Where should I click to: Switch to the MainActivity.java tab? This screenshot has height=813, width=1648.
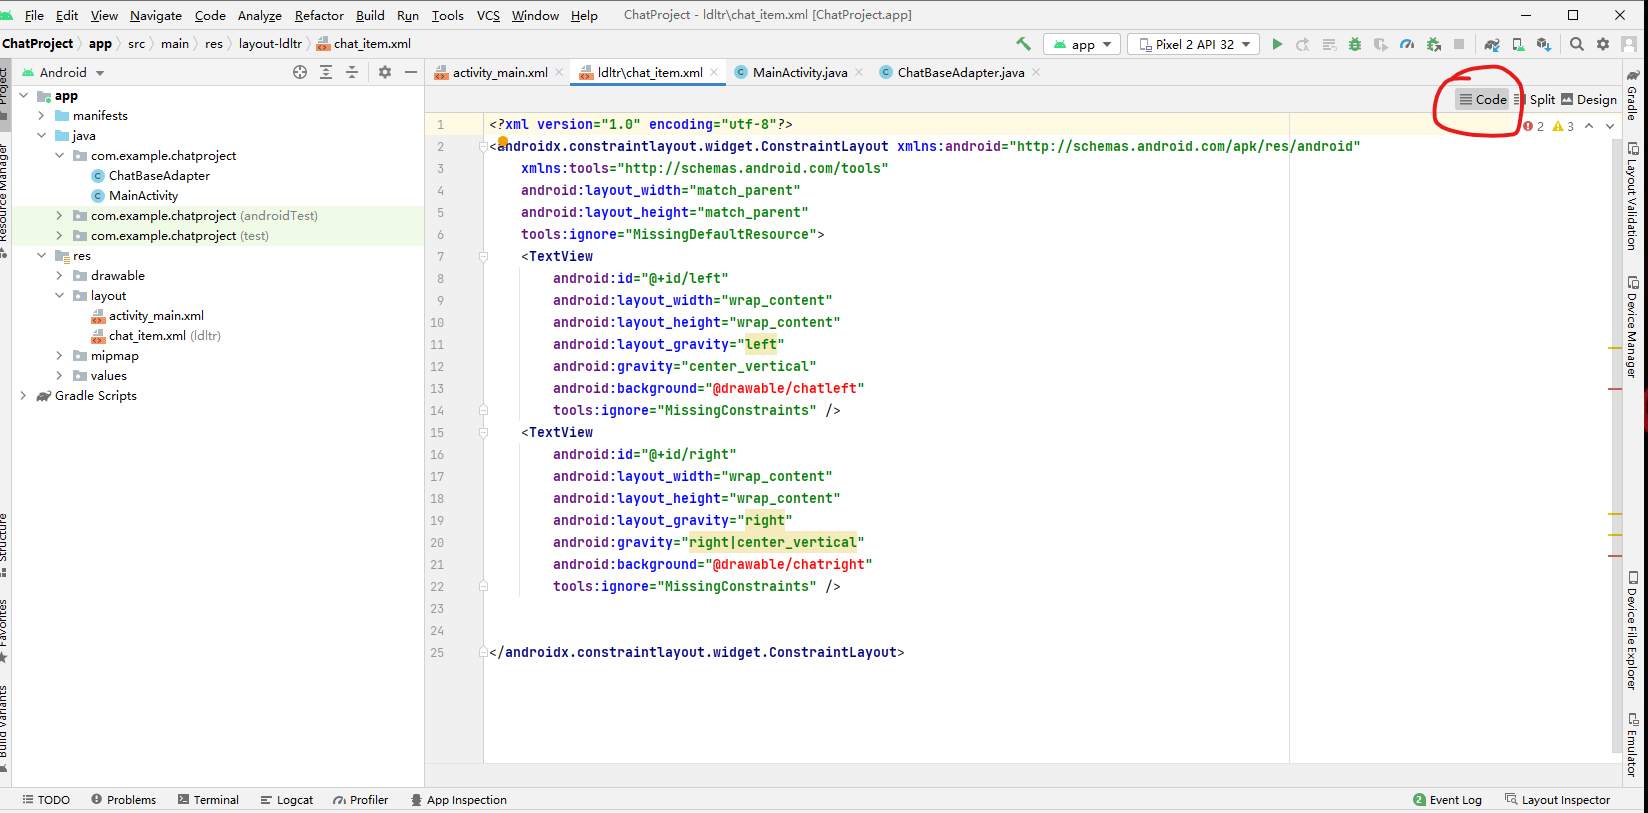click(799, 72)
